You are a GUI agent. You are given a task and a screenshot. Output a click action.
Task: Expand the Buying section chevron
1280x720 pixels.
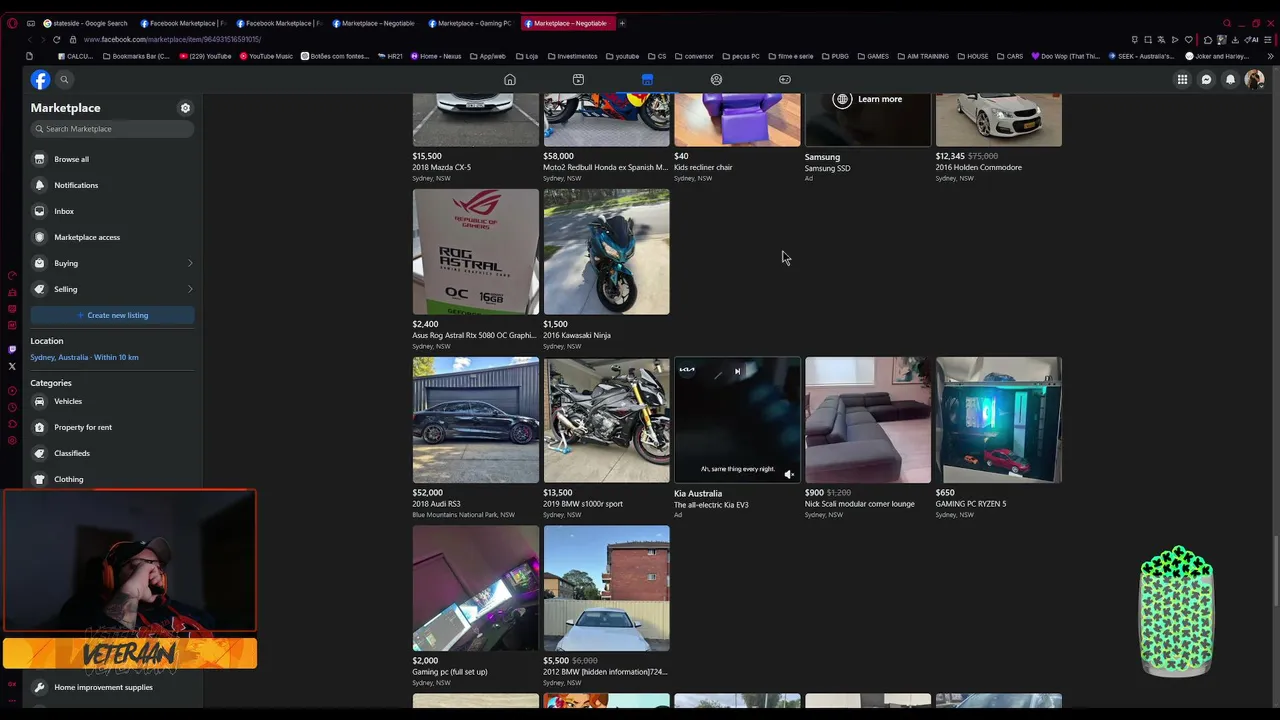189,263
